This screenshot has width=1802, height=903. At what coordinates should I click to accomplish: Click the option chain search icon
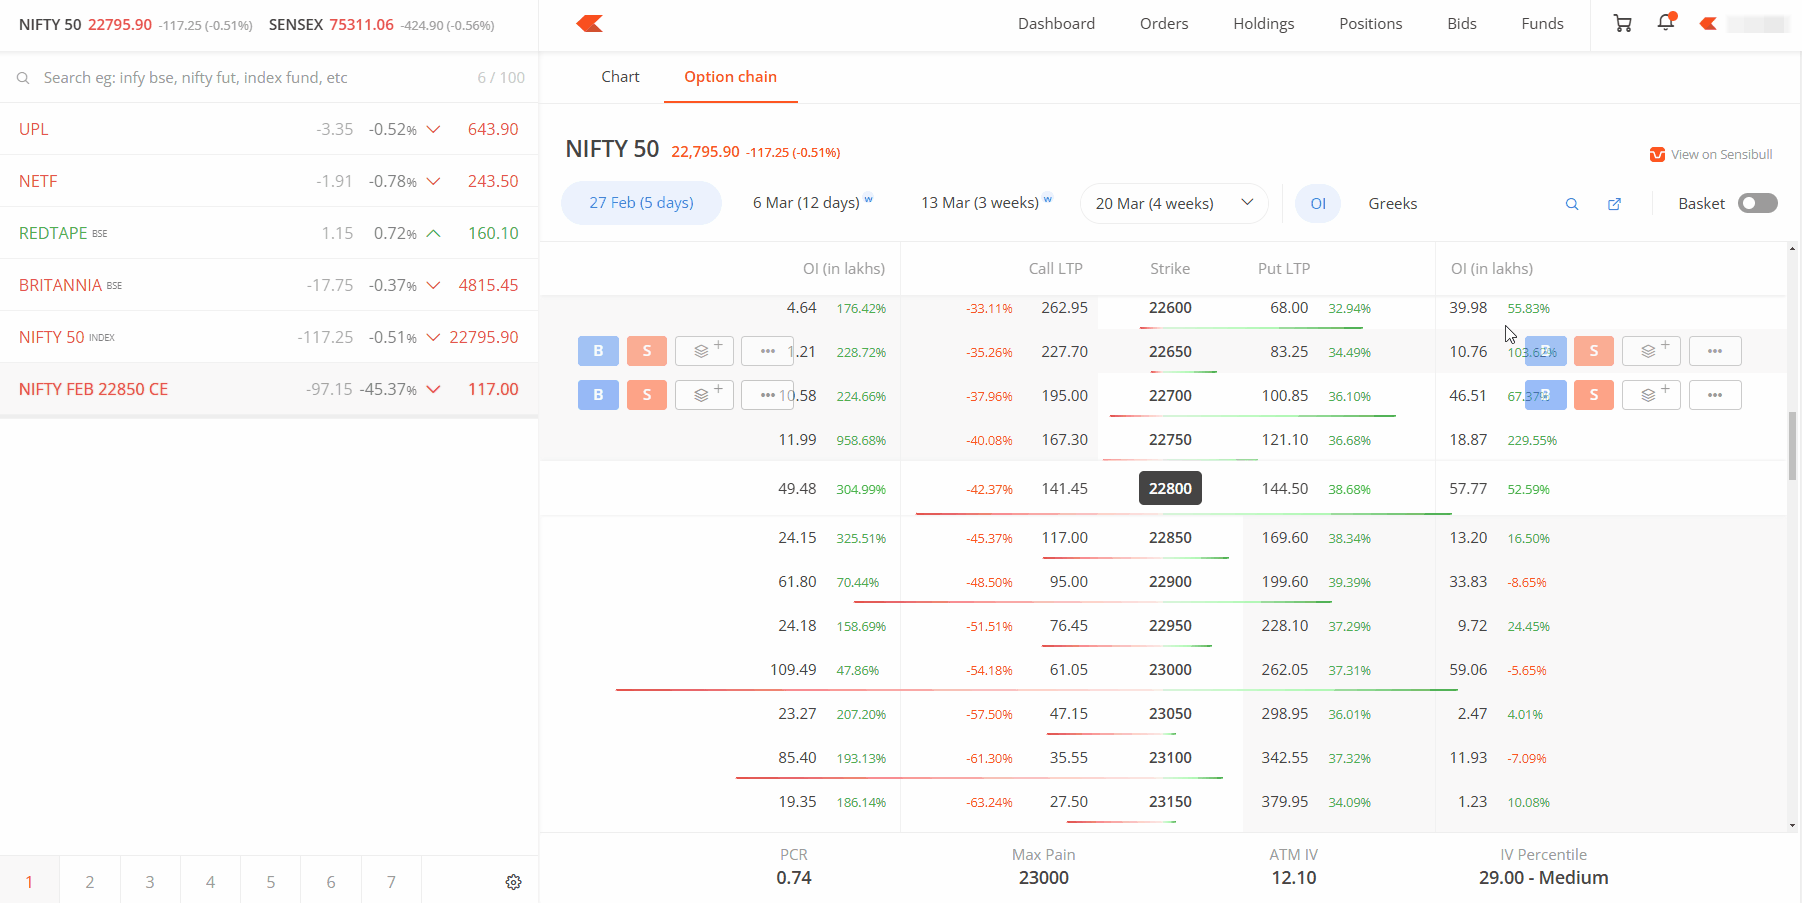click(1572, 204)
